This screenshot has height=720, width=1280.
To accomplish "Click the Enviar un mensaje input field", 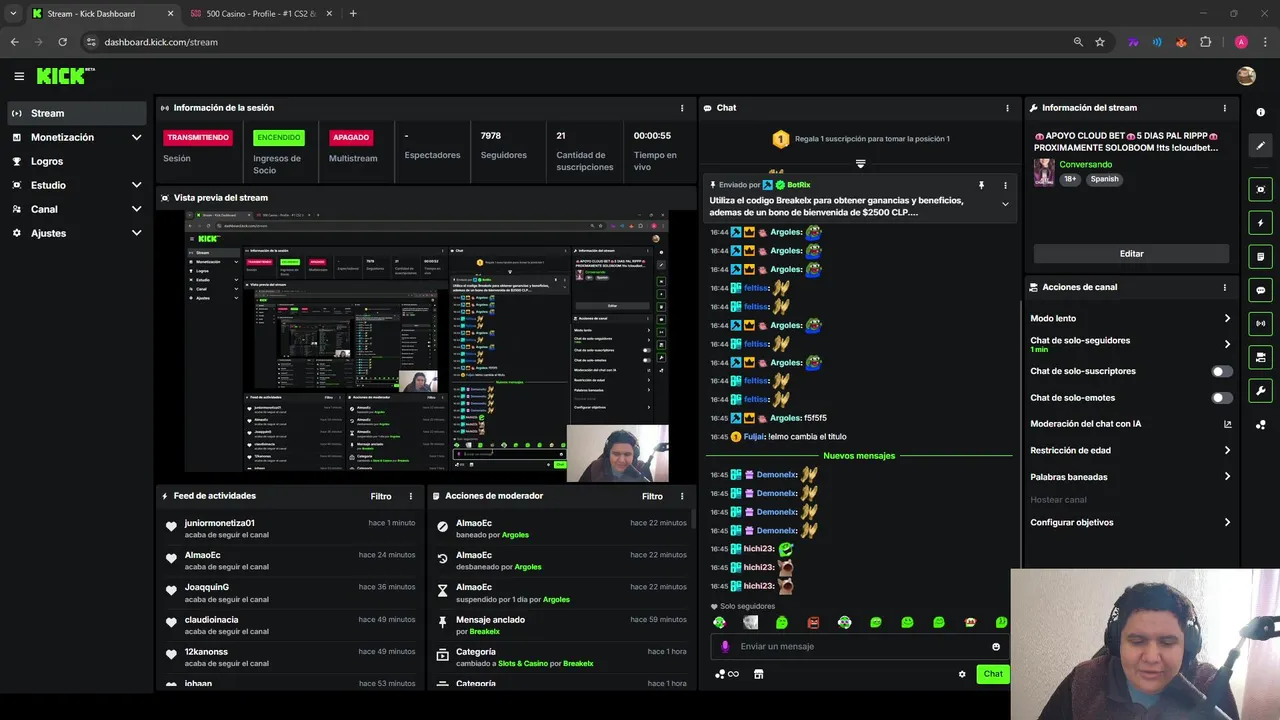I will point(860,647).
